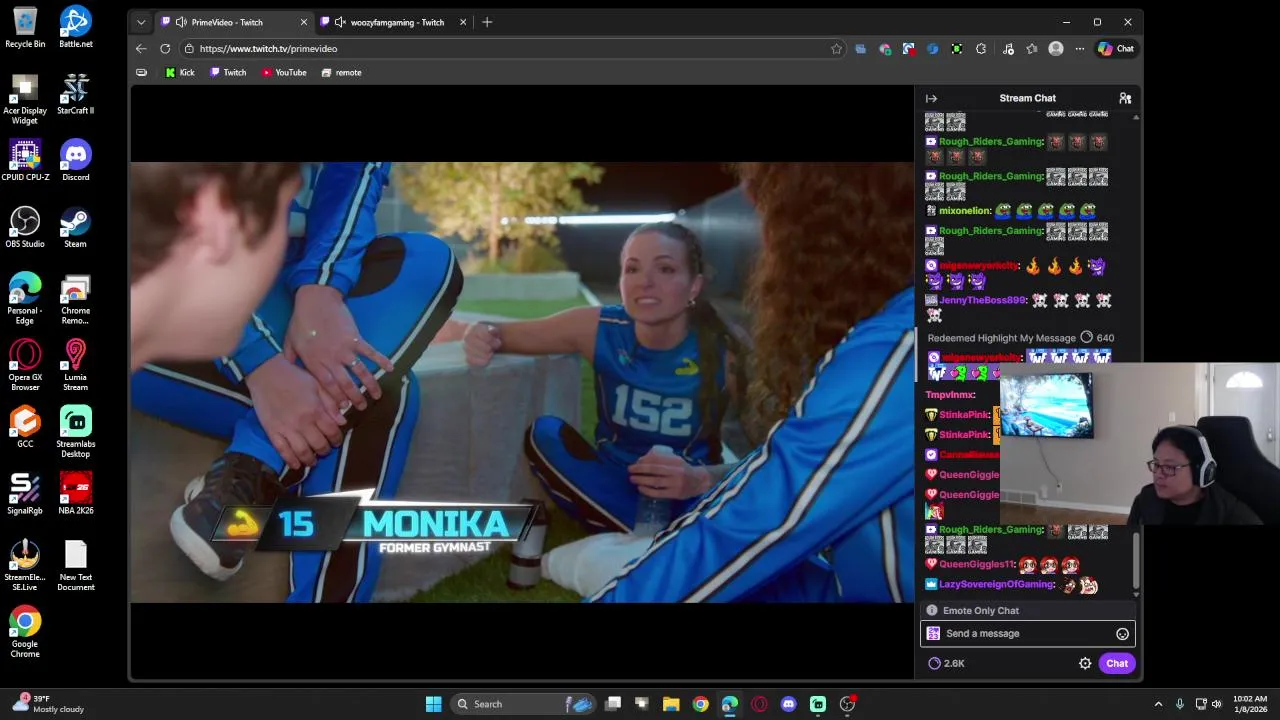Open the workspaces icon on bookmarks bar
Viewport: 1280px width, 720px height.
(x=141, y=73)
